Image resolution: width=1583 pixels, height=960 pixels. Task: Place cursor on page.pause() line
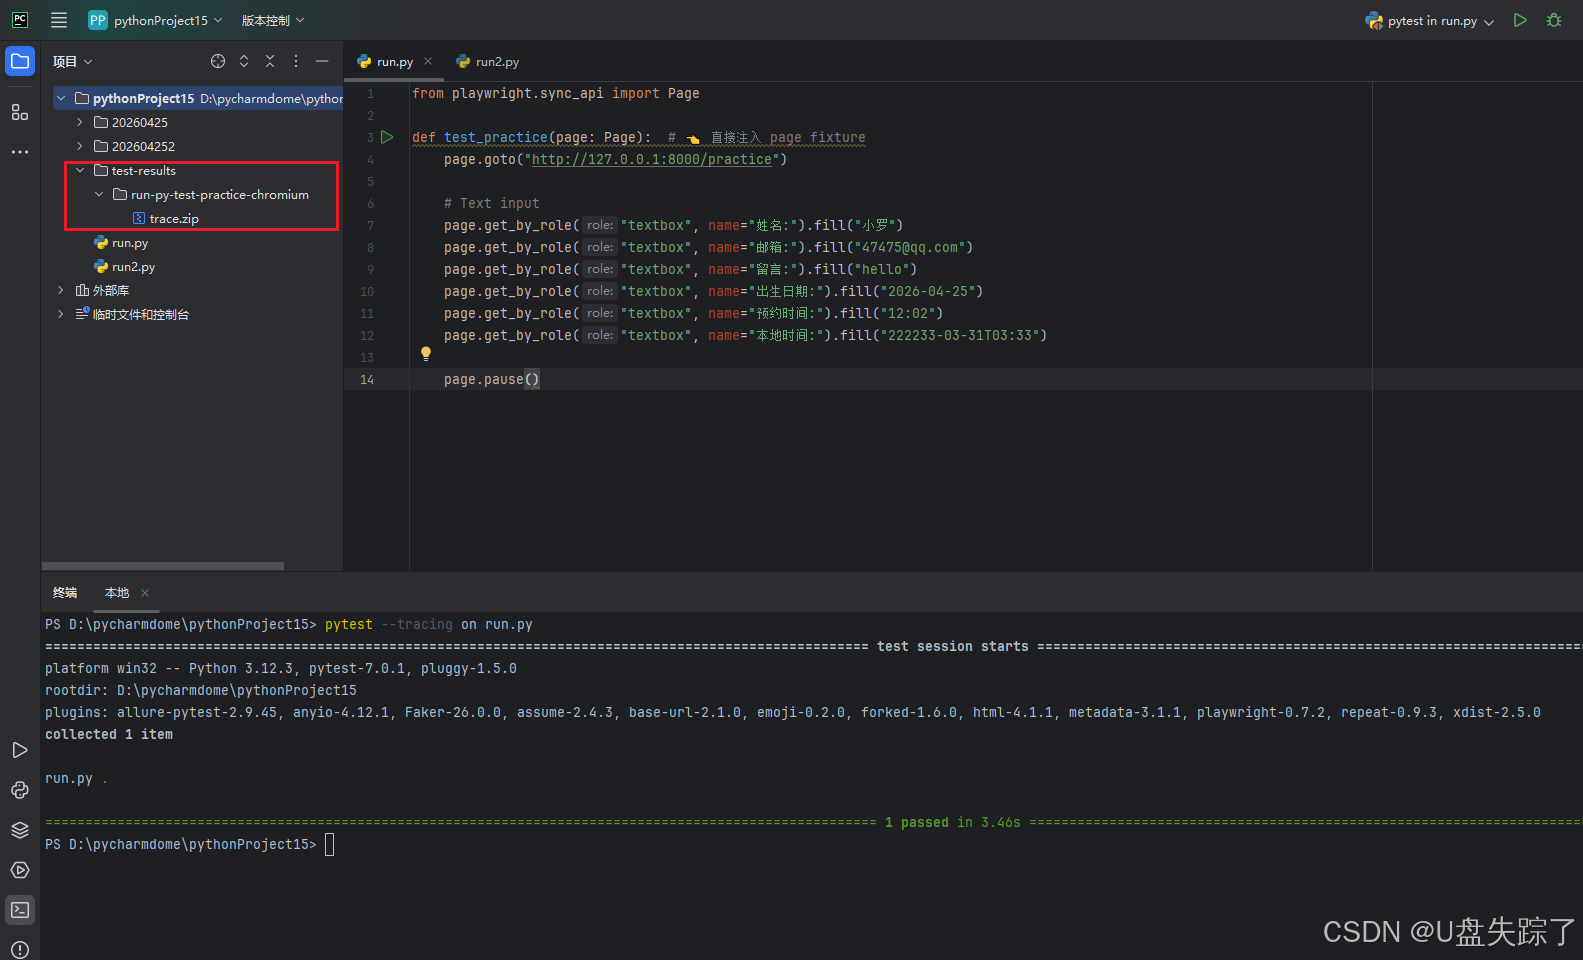coord(491,379)
